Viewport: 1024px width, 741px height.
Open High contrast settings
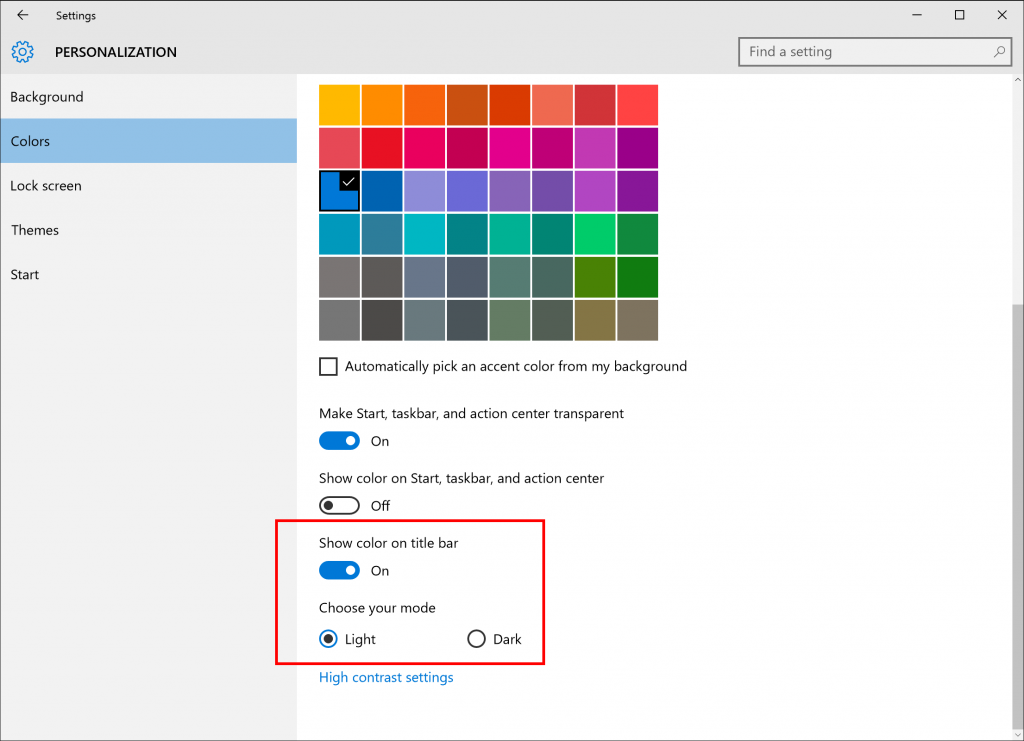point(386,677)
